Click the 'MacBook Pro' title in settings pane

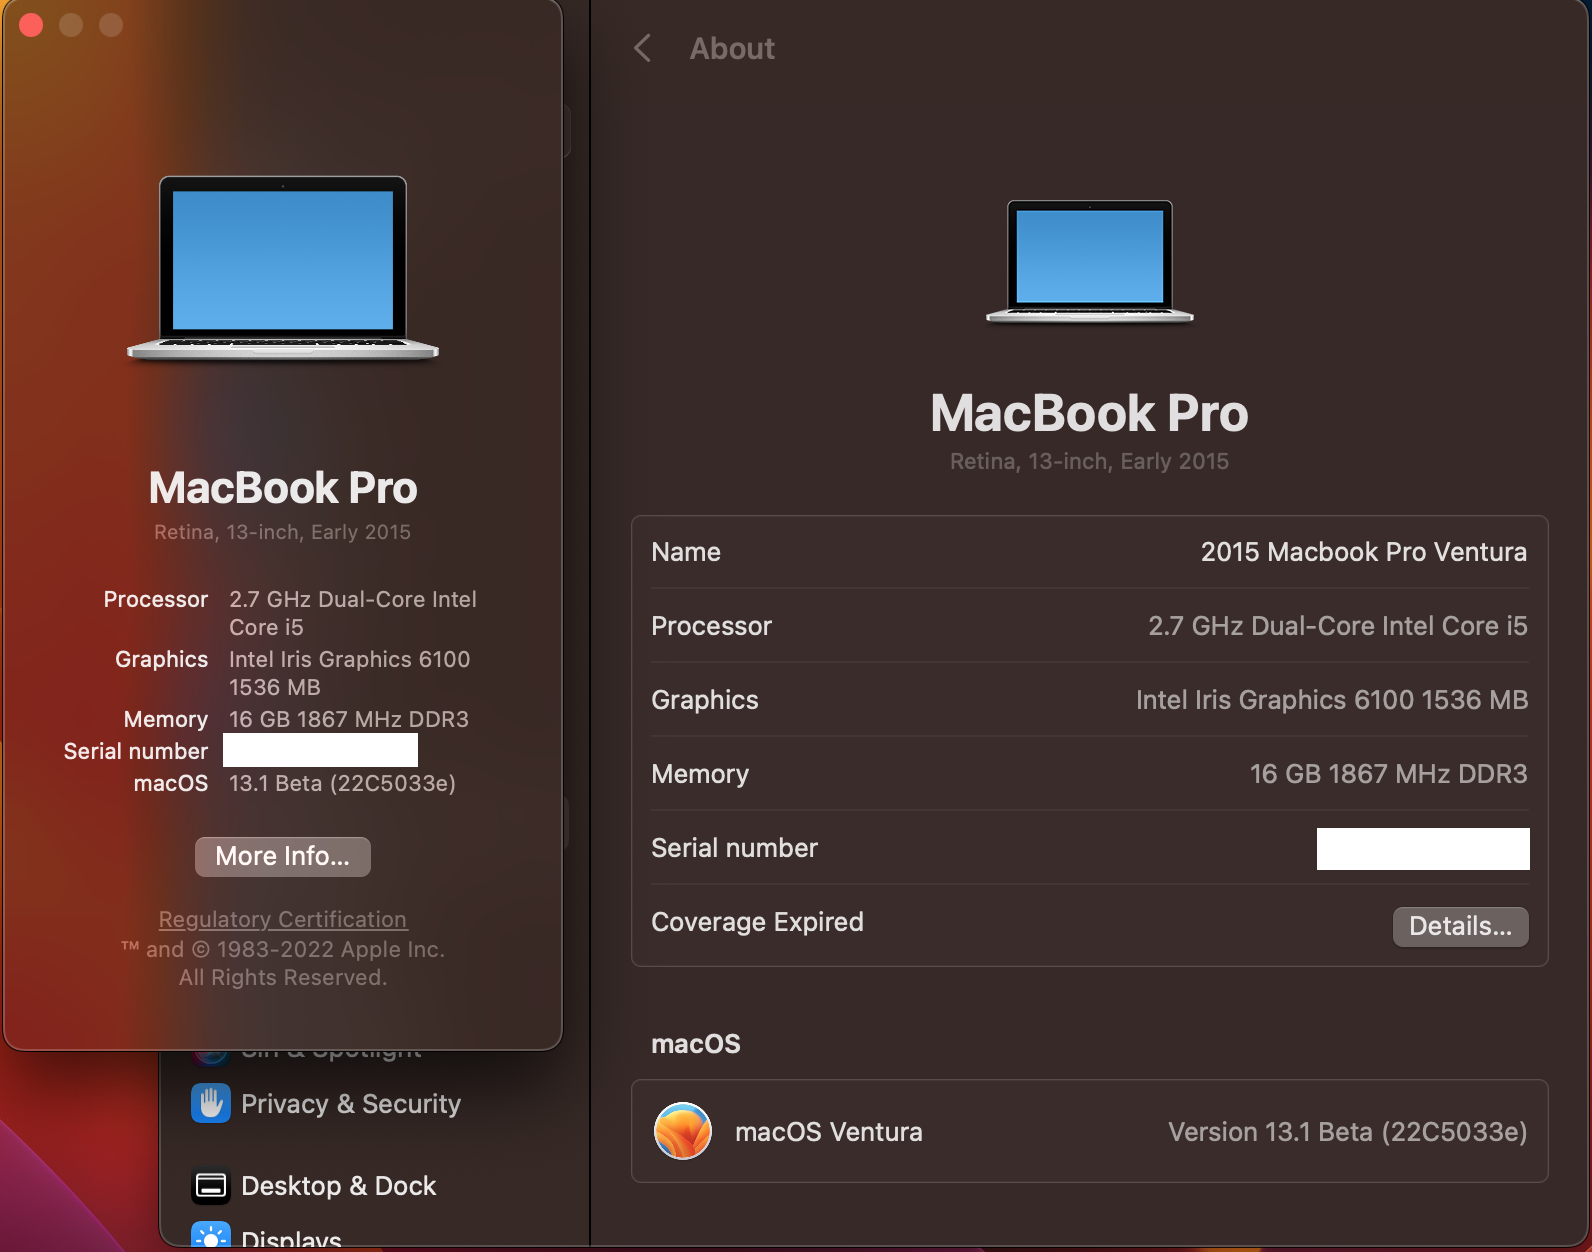[x=1090, y=413]
